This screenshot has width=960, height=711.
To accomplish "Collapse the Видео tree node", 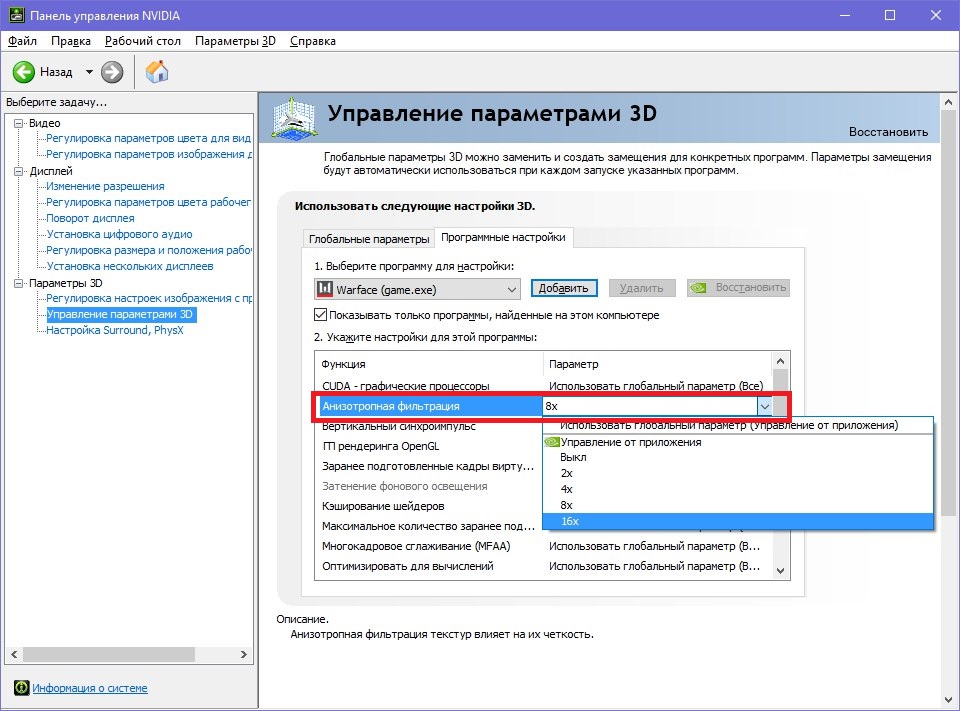I will click(19, 123).
